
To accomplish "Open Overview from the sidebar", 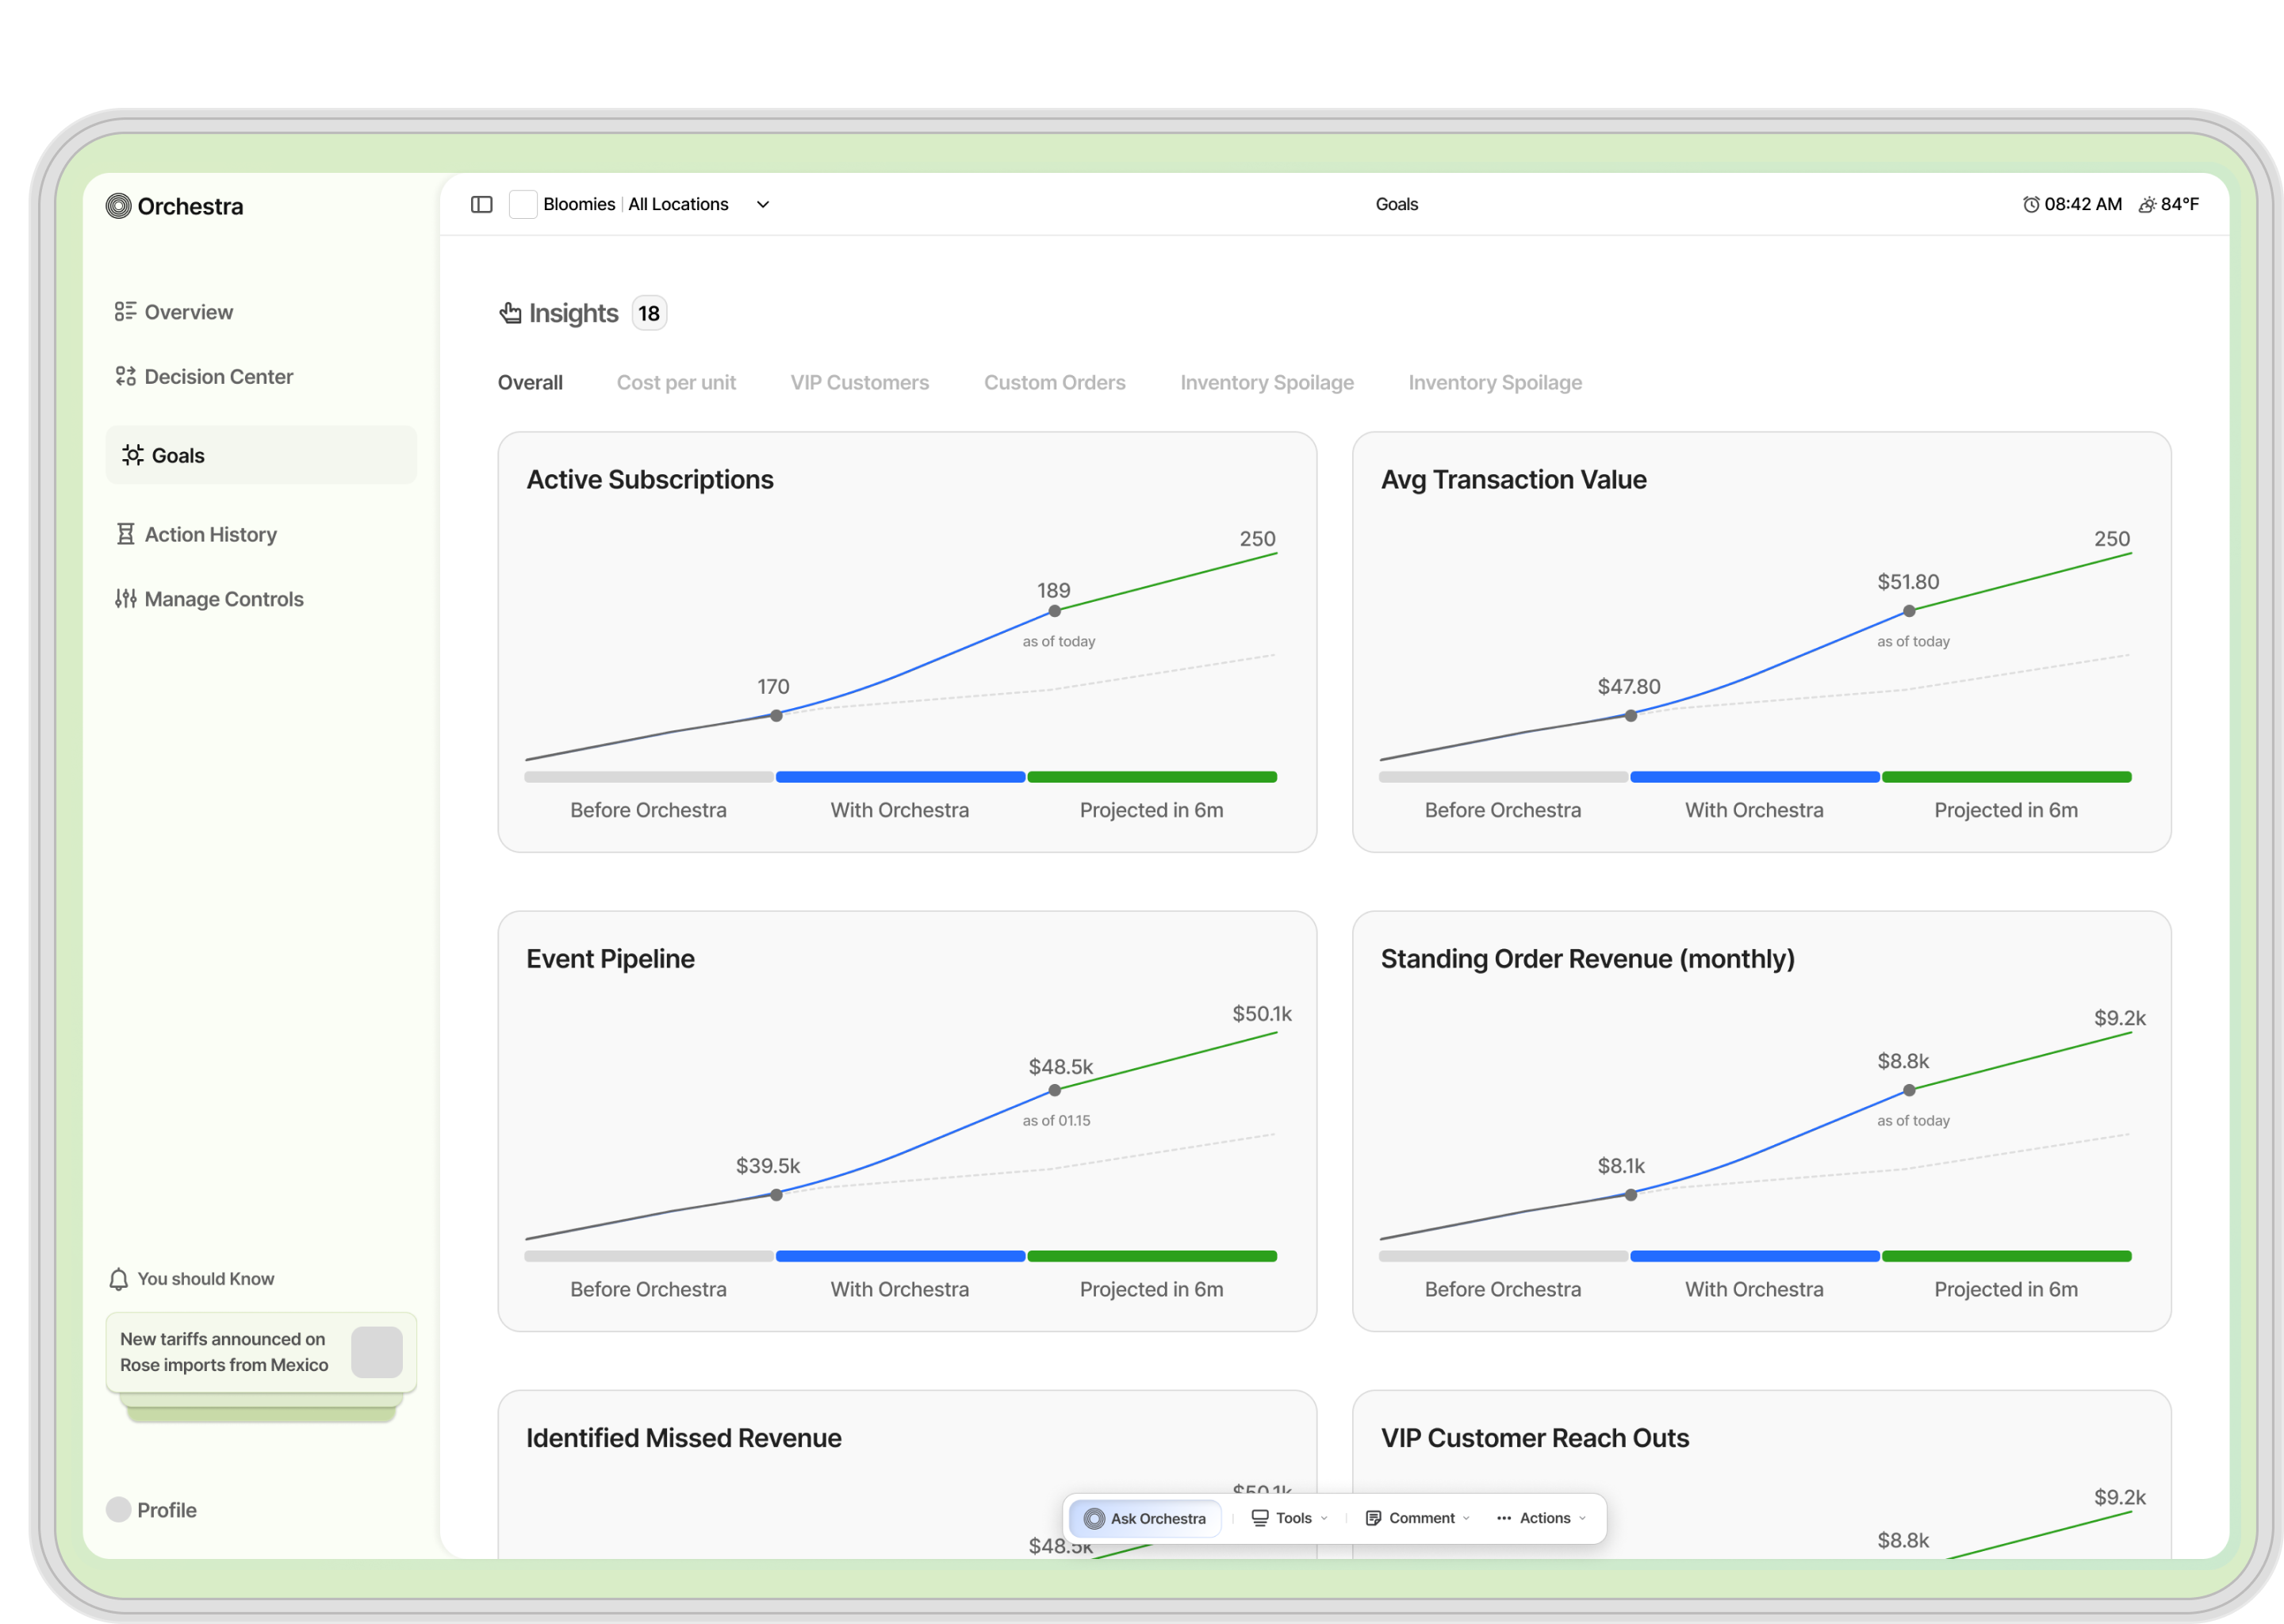I will point(173,312).
